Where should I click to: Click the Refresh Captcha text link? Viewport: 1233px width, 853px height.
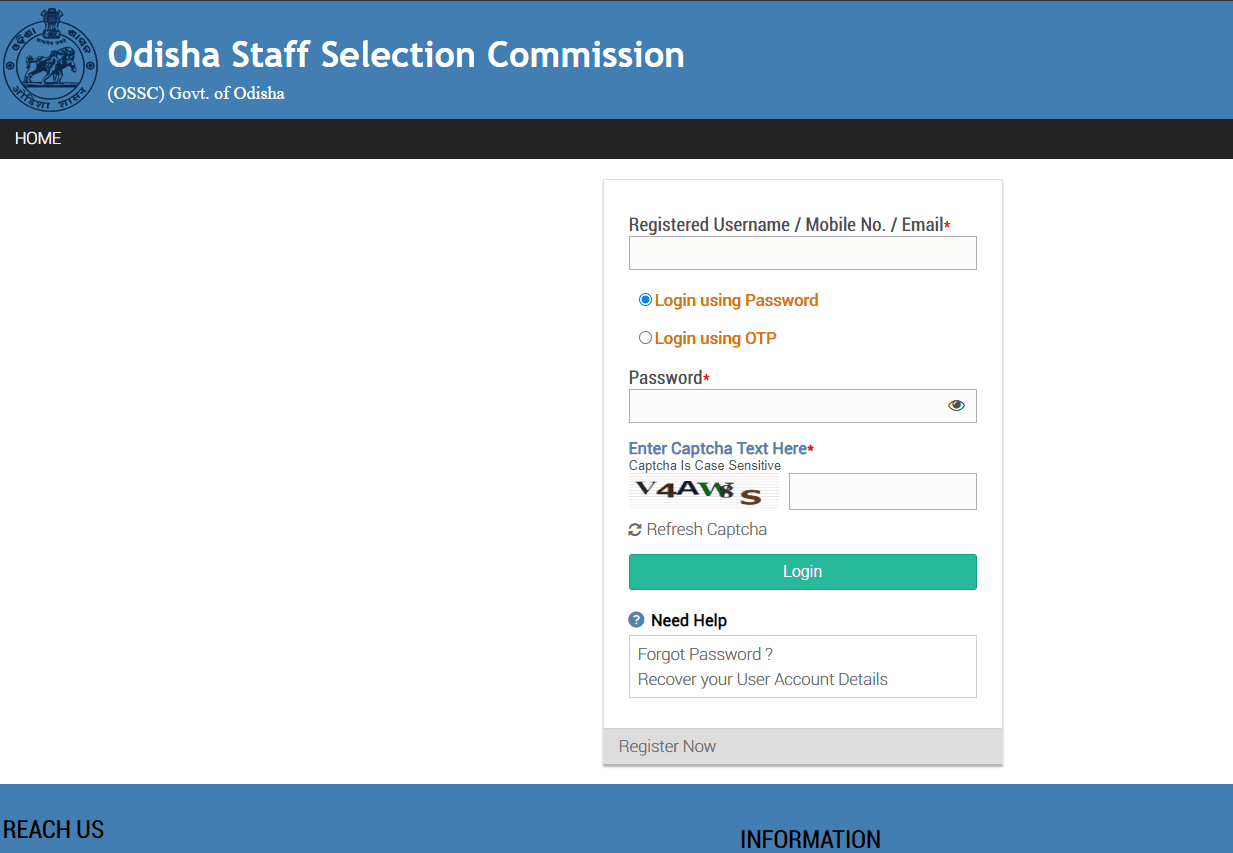pyautogui.click(x=706, y=530)
